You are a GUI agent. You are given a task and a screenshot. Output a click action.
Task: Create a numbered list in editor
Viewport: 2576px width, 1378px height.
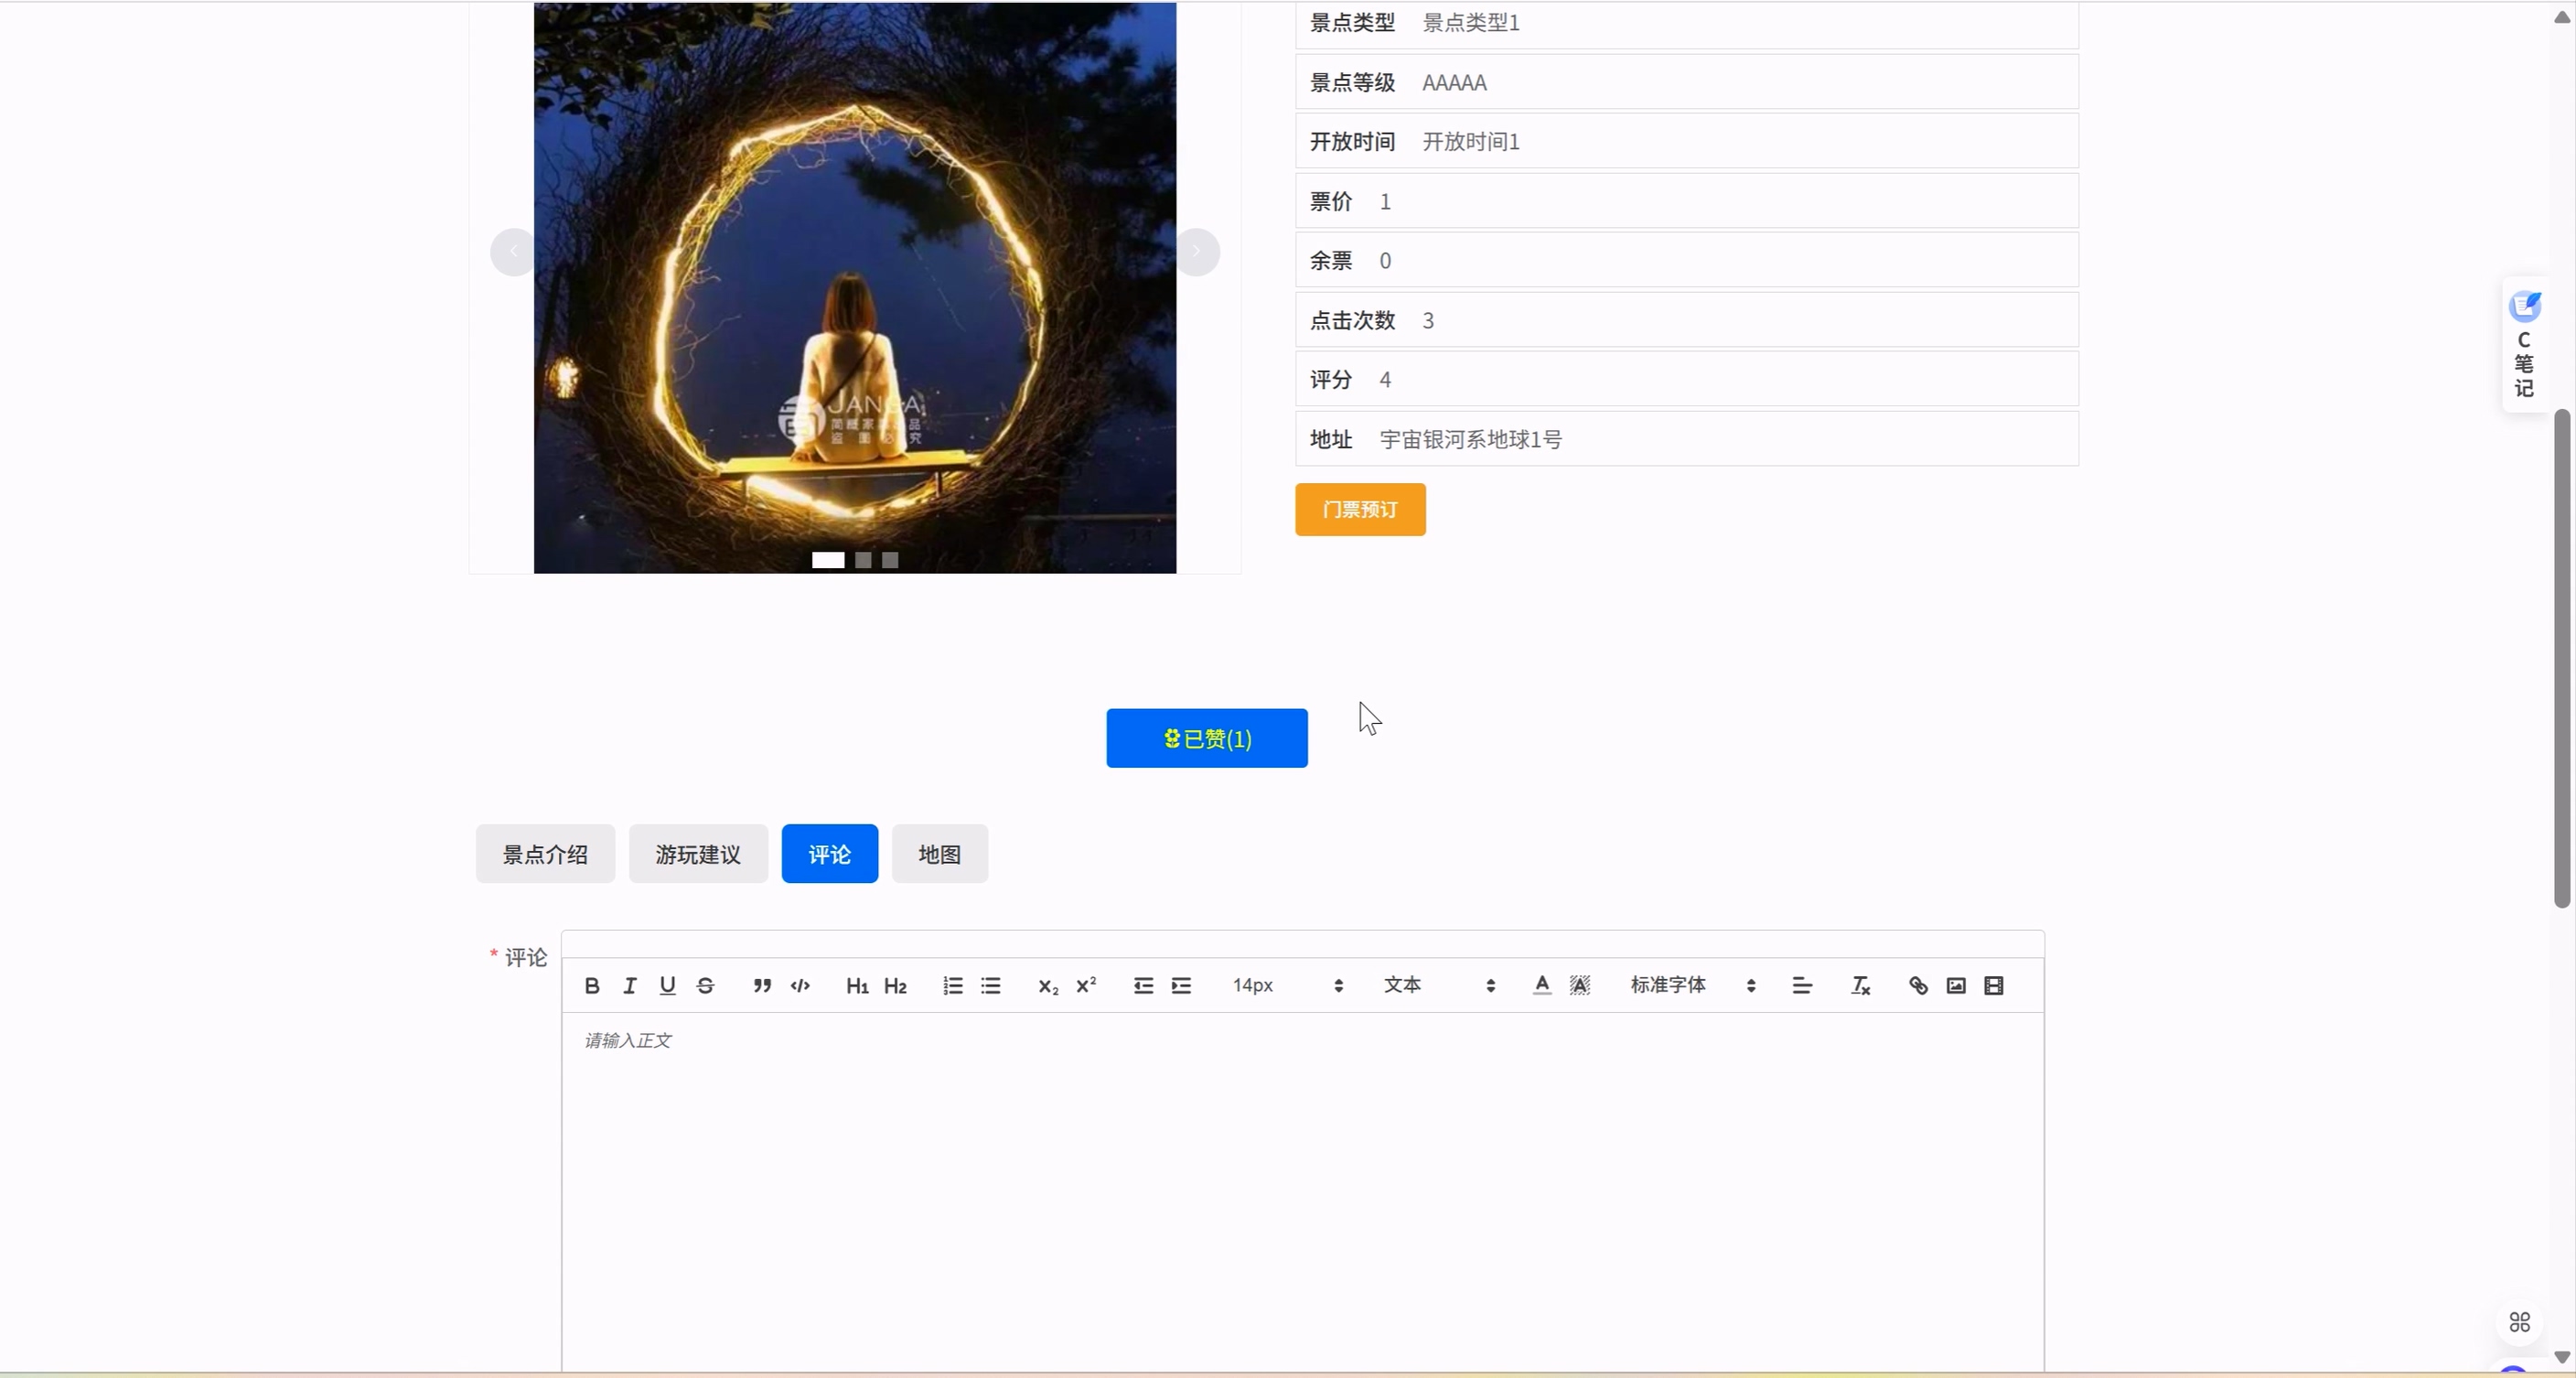click(x=952, y=986)
